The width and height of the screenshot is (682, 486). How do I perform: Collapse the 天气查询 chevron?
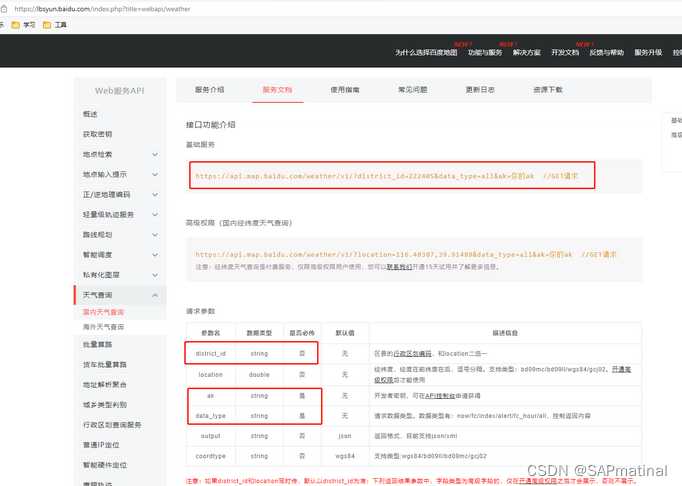pyautogui.click(x=155, y=295)
